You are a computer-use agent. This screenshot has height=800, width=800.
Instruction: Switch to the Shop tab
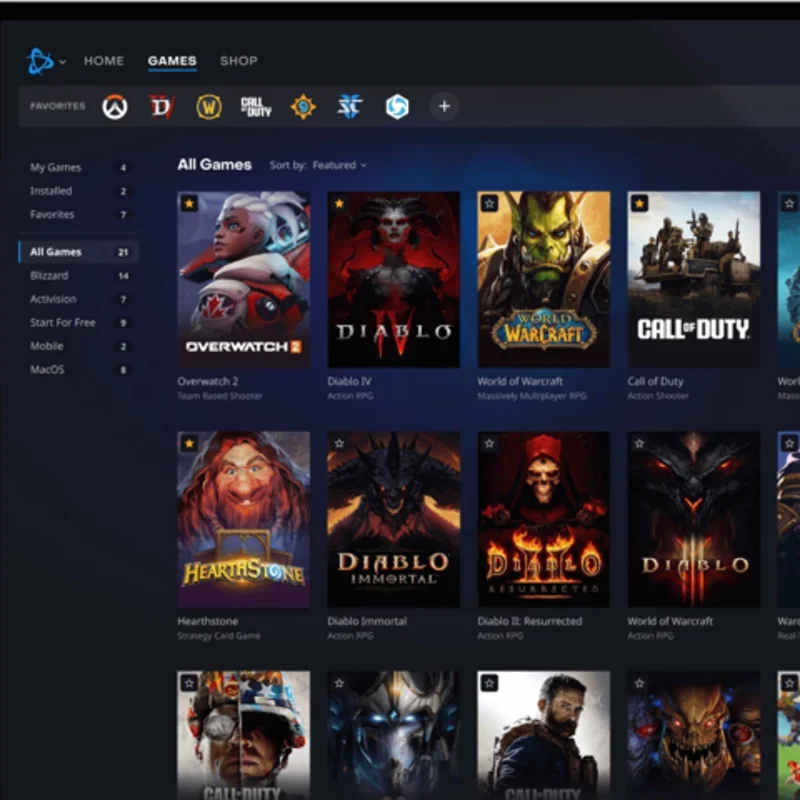tap(238, 61)
